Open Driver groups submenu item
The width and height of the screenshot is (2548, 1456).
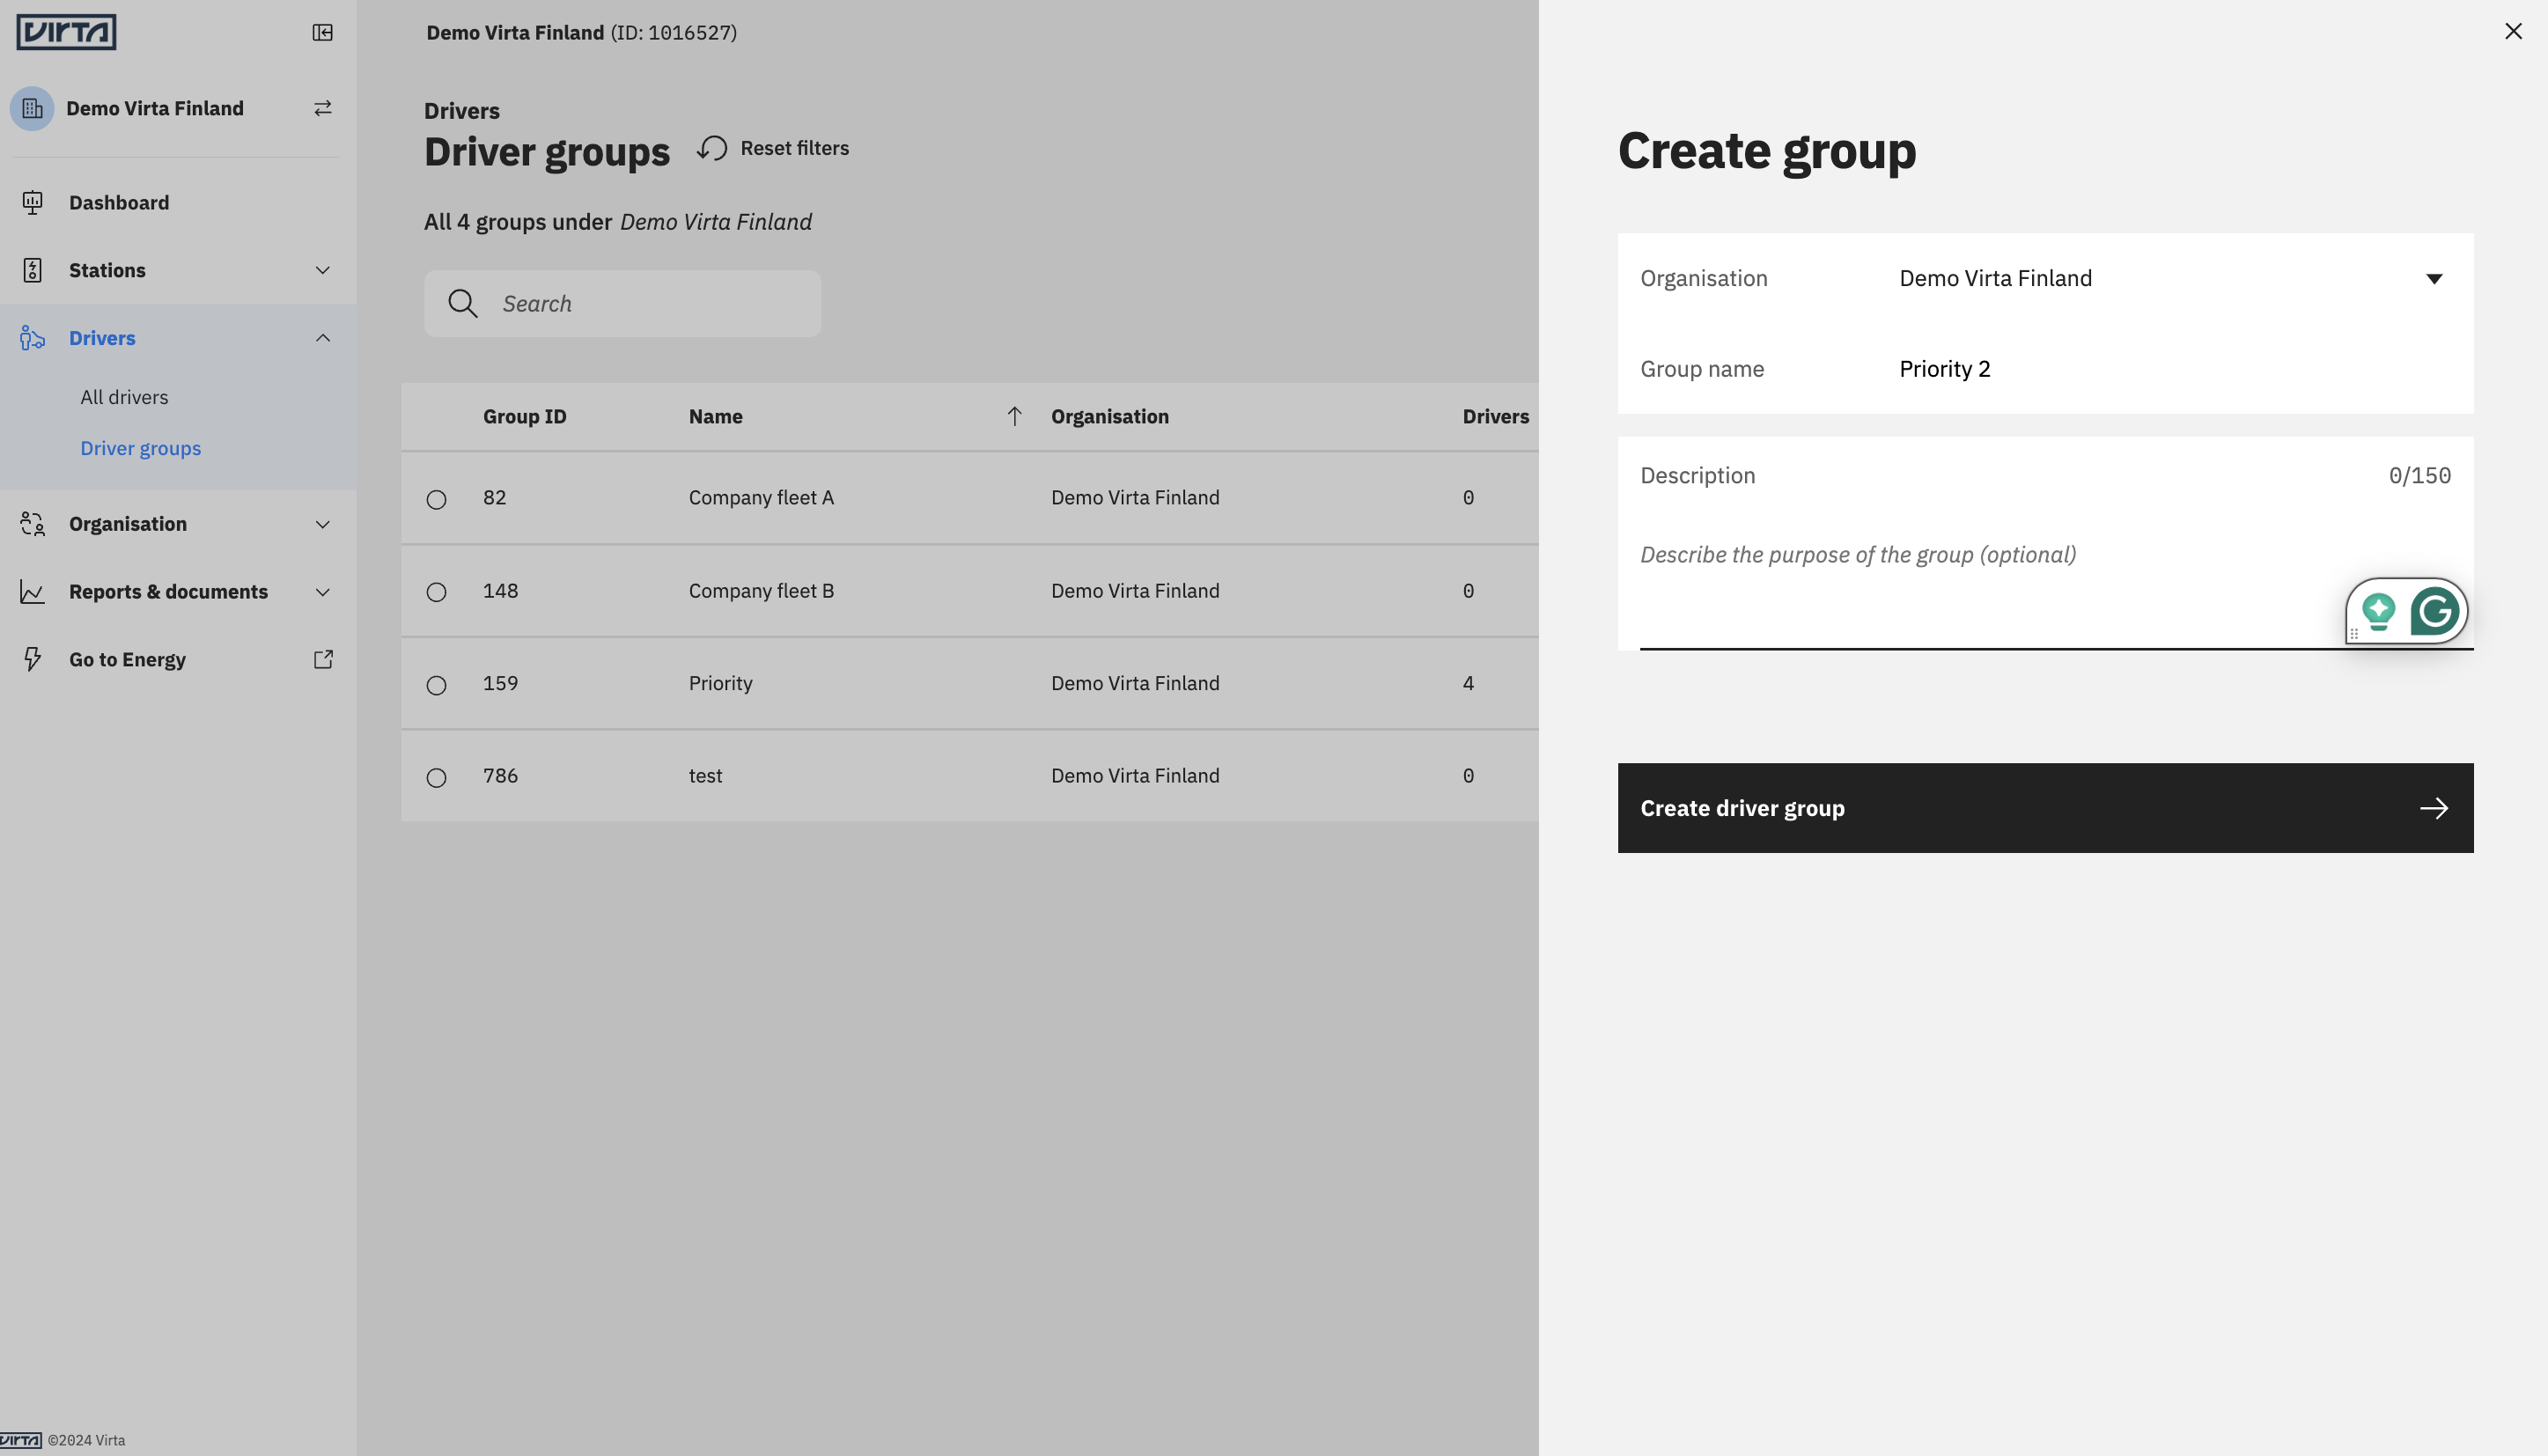[x=140, y=448]
